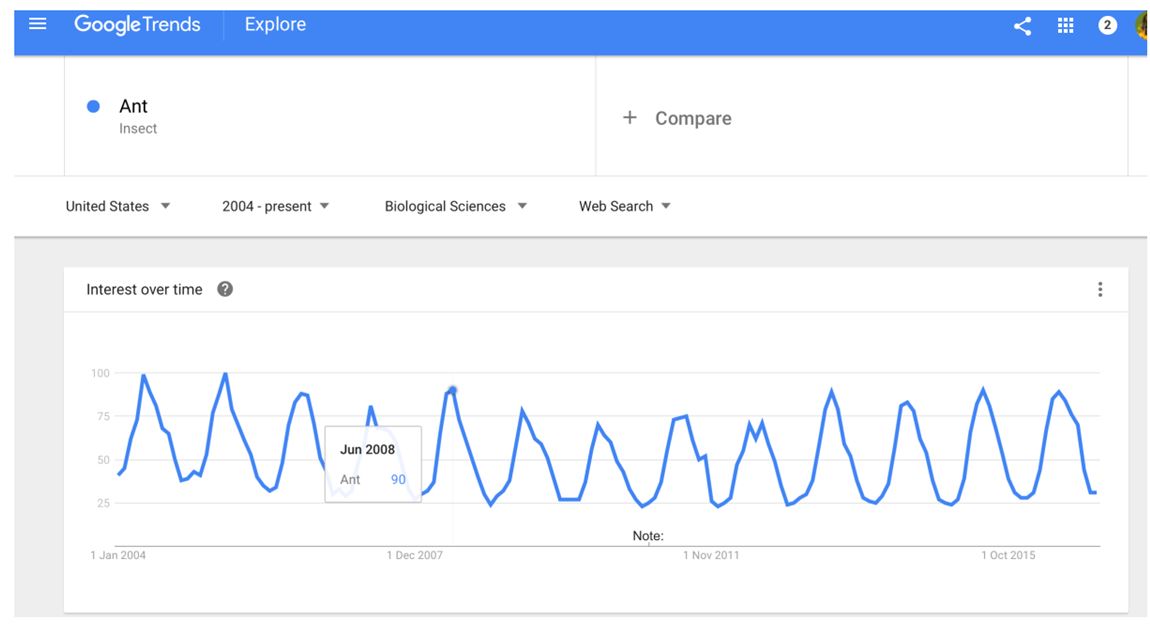Expand the Web Search type dropdown
Screen dimensions: 1150x627
625,206
